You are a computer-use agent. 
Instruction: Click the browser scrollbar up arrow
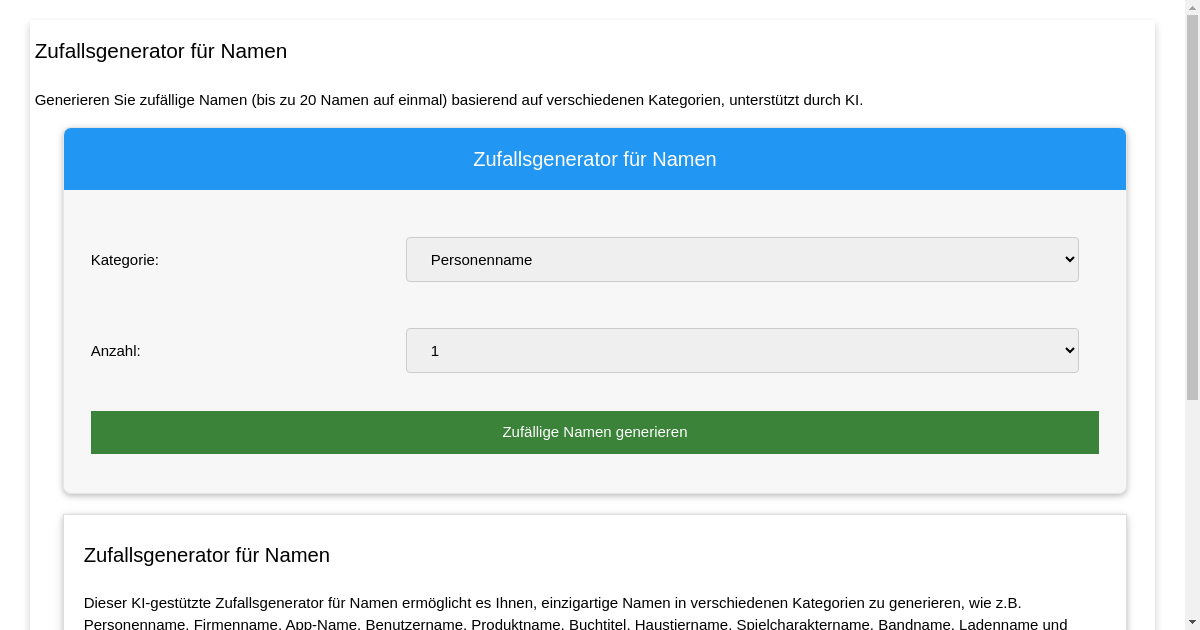pos(1193,7)
